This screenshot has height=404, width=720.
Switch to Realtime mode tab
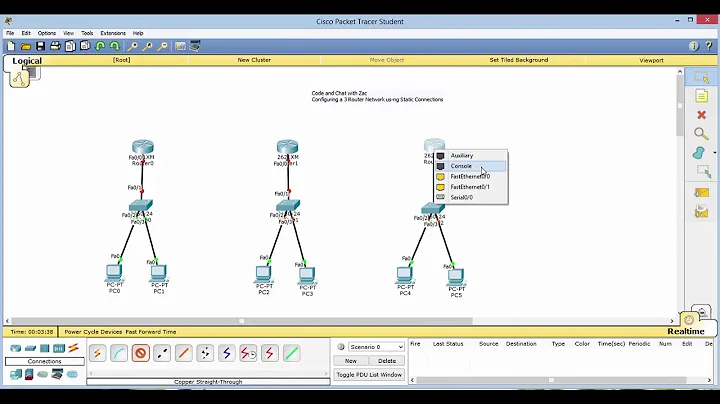click(x=686, y=331)
